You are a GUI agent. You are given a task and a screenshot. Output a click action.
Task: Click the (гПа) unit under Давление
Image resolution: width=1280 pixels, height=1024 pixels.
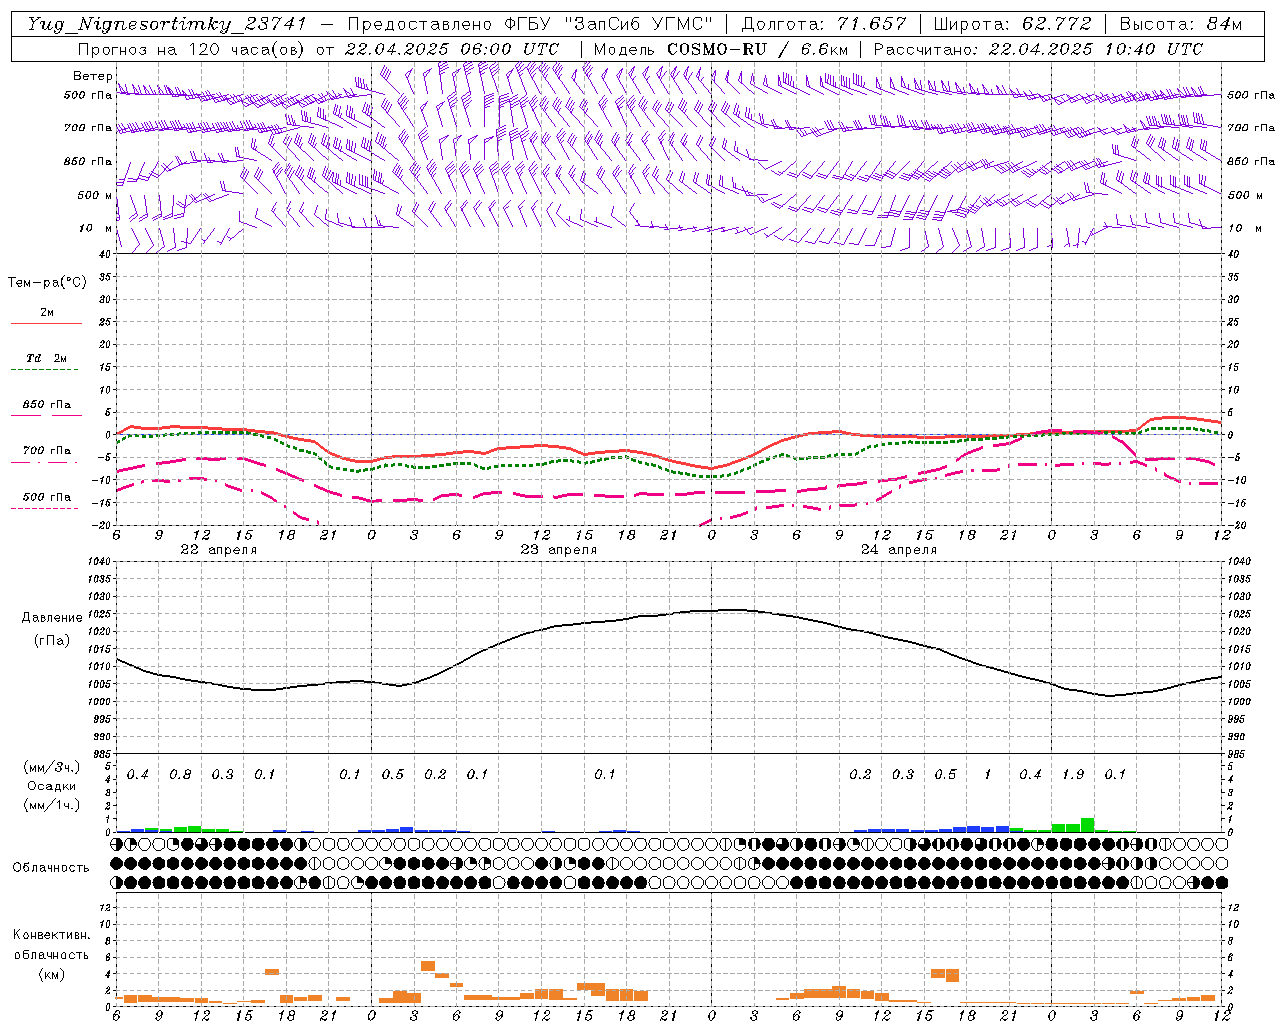pos(52,640)
